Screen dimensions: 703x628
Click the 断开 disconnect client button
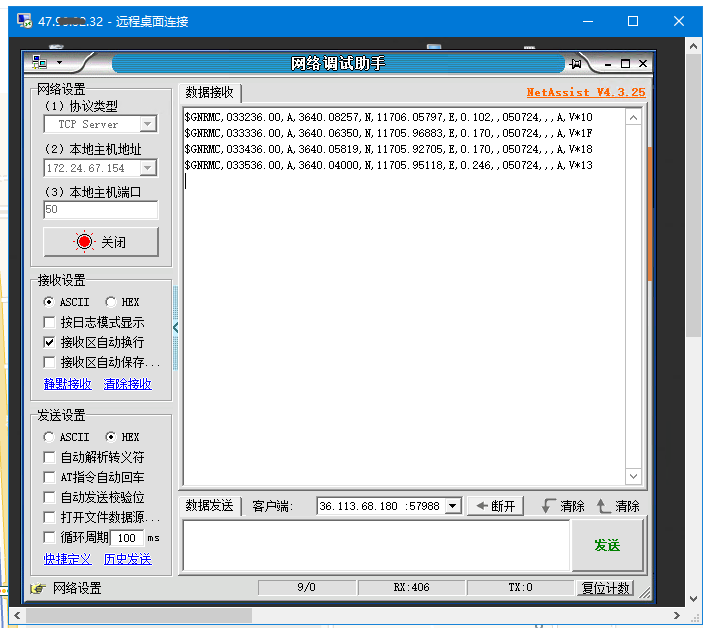495,506
